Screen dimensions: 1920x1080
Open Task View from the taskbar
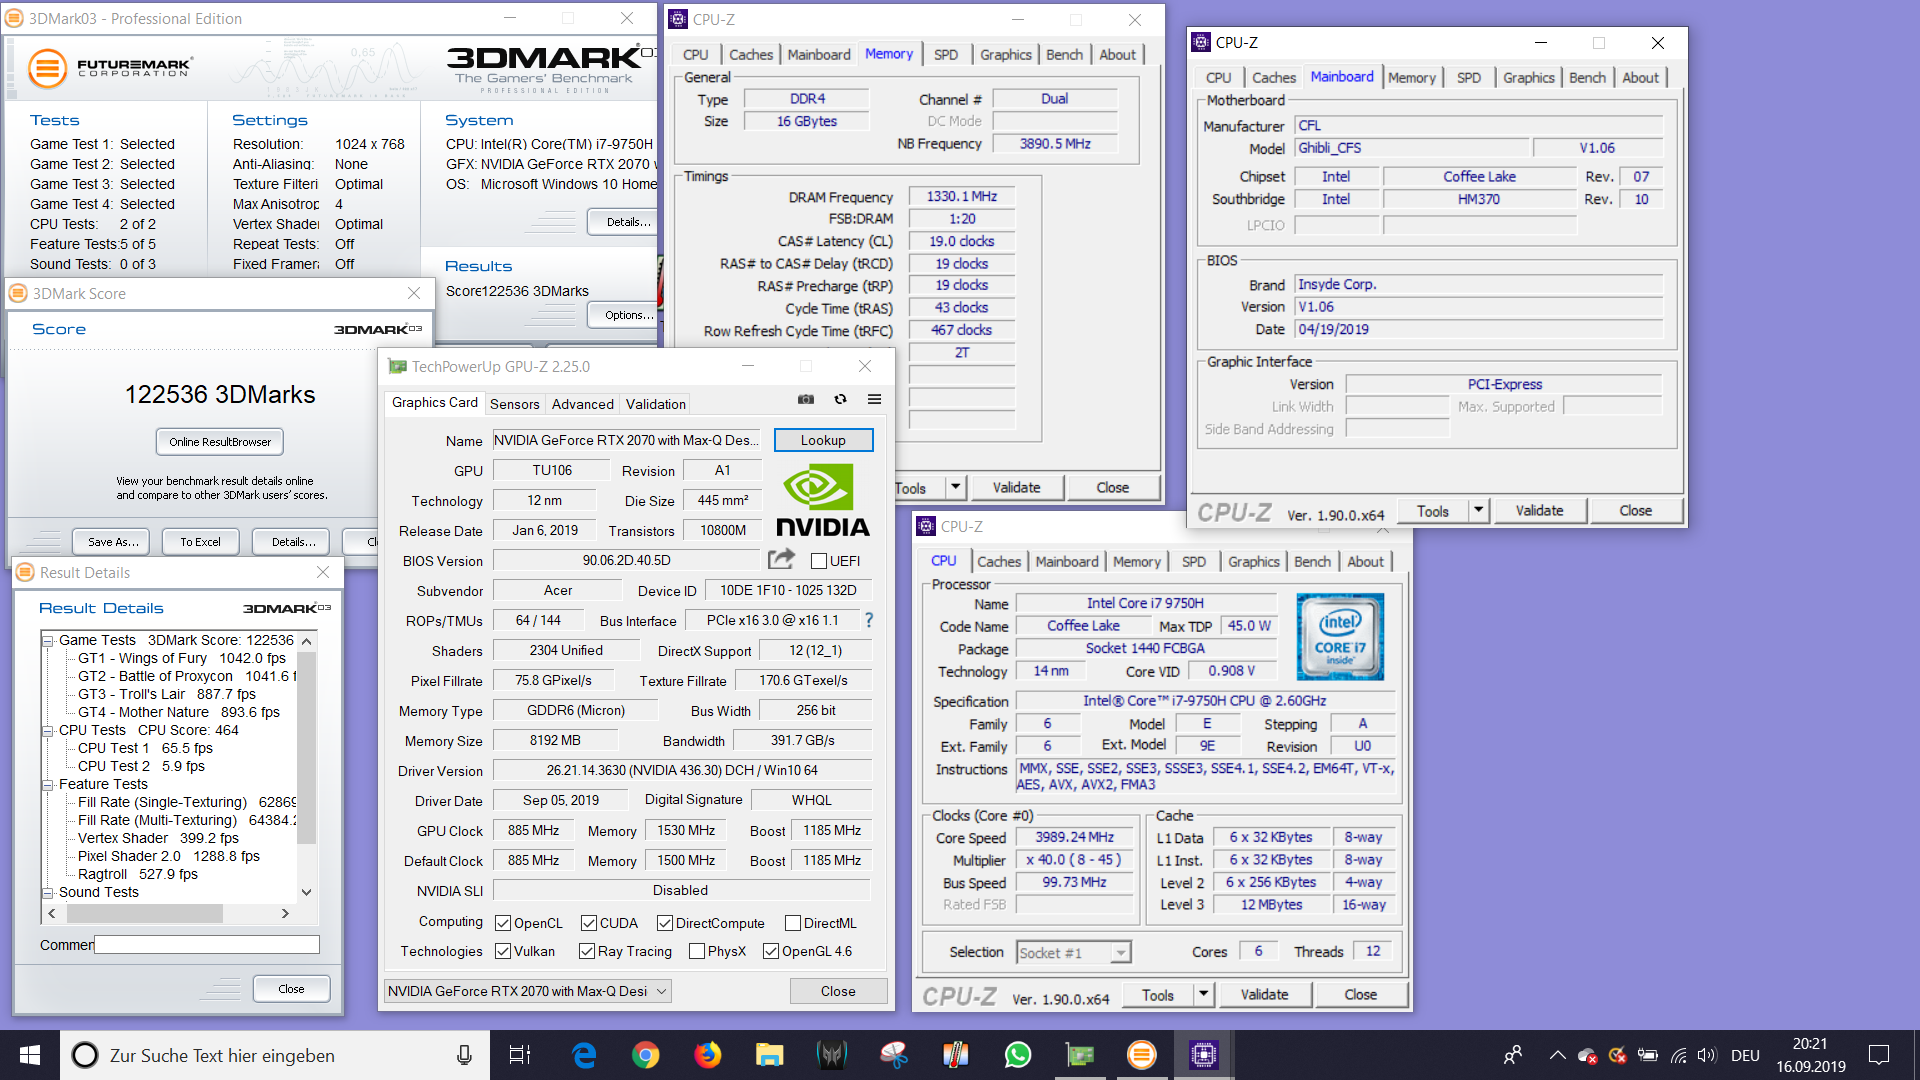pos(520,1055)
